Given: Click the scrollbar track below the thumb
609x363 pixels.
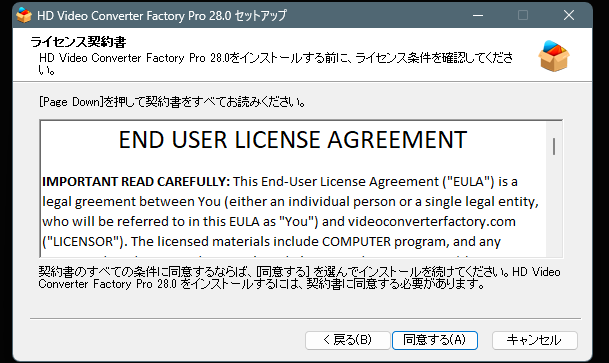Looking at the screenshot, I should pos(554,206).
